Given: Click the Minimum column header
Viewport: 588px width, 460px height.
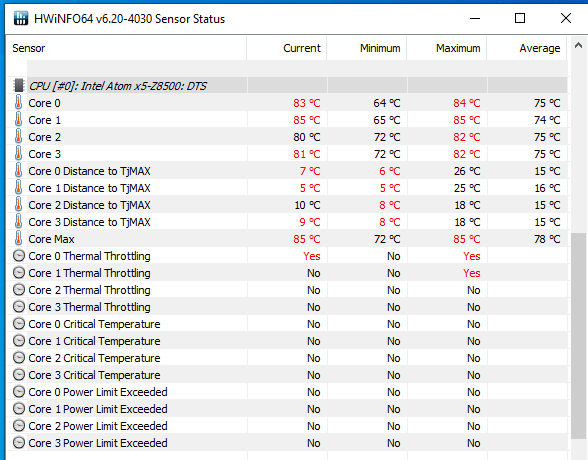Looking at the screenshot, I should click(367, 48).
